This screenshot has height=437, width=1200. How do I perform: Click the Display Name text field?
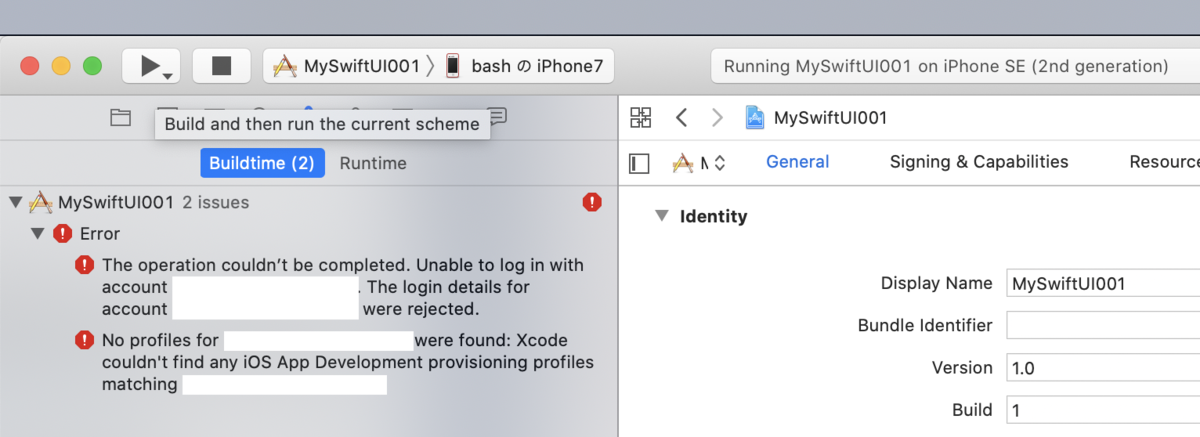tap(1100, 283)
